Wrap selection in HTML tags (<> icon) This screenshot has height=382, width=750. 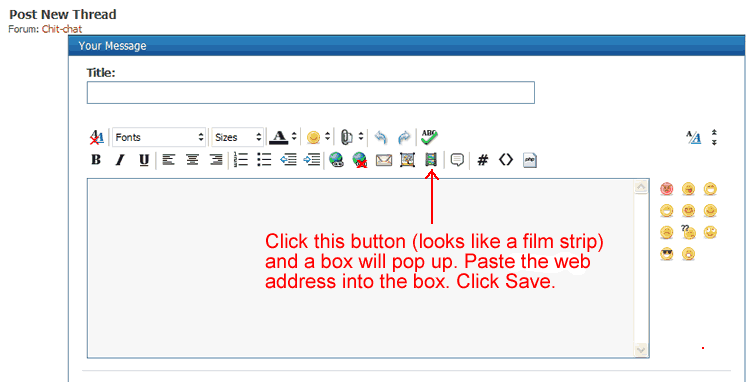click(506, 160)
